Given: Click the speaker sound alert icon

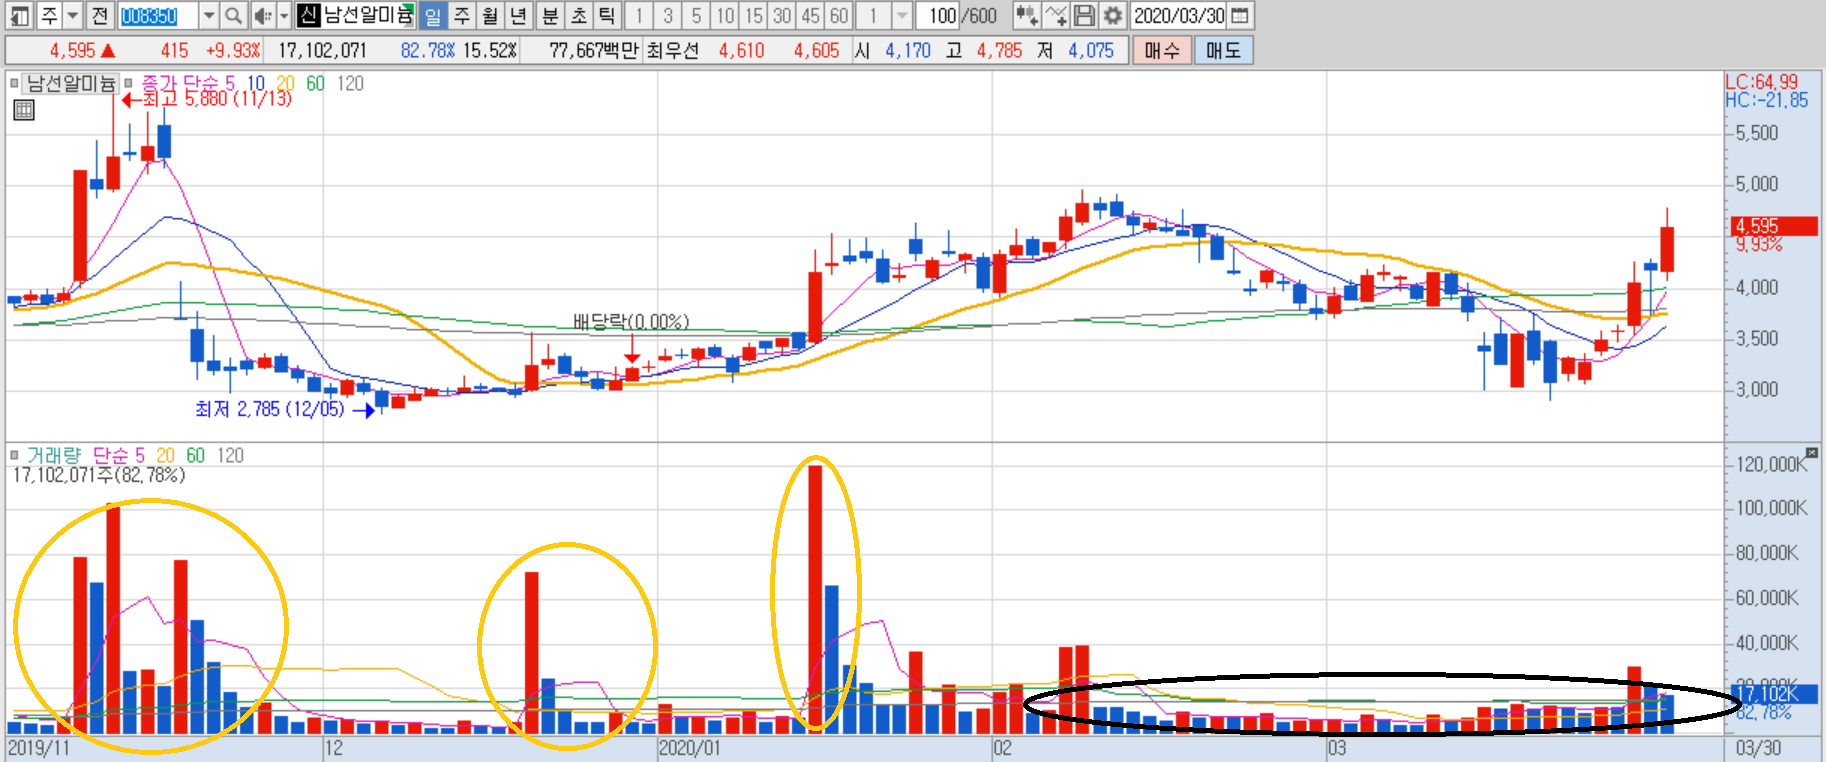Looking at the screenshot, I should [x=262, y=15].
